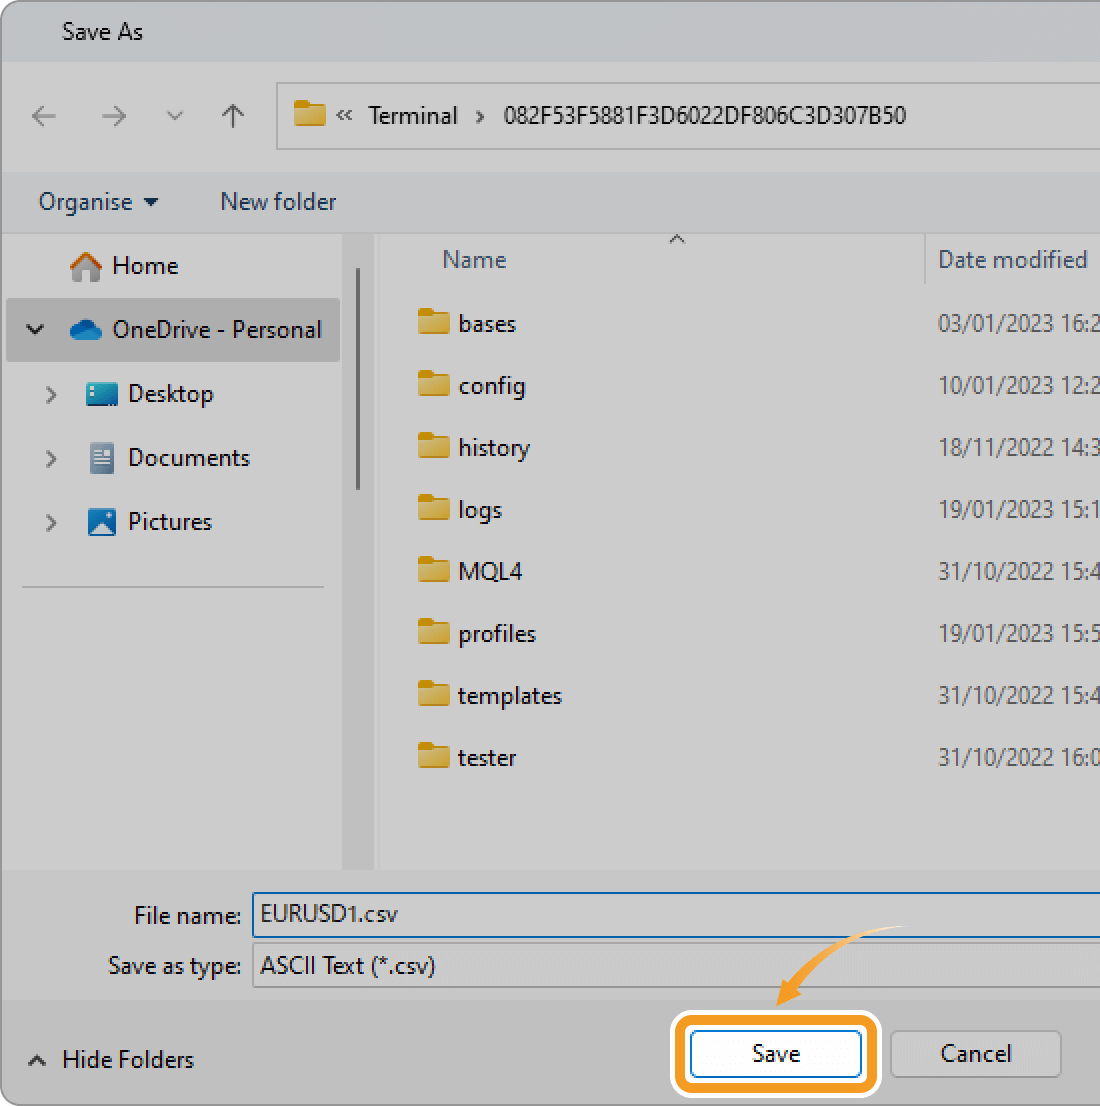The width and height of the screenshot is (1100, 1106).
Task: Click the history folder icon
Action: pyautogui.click(x=433, y=446)
